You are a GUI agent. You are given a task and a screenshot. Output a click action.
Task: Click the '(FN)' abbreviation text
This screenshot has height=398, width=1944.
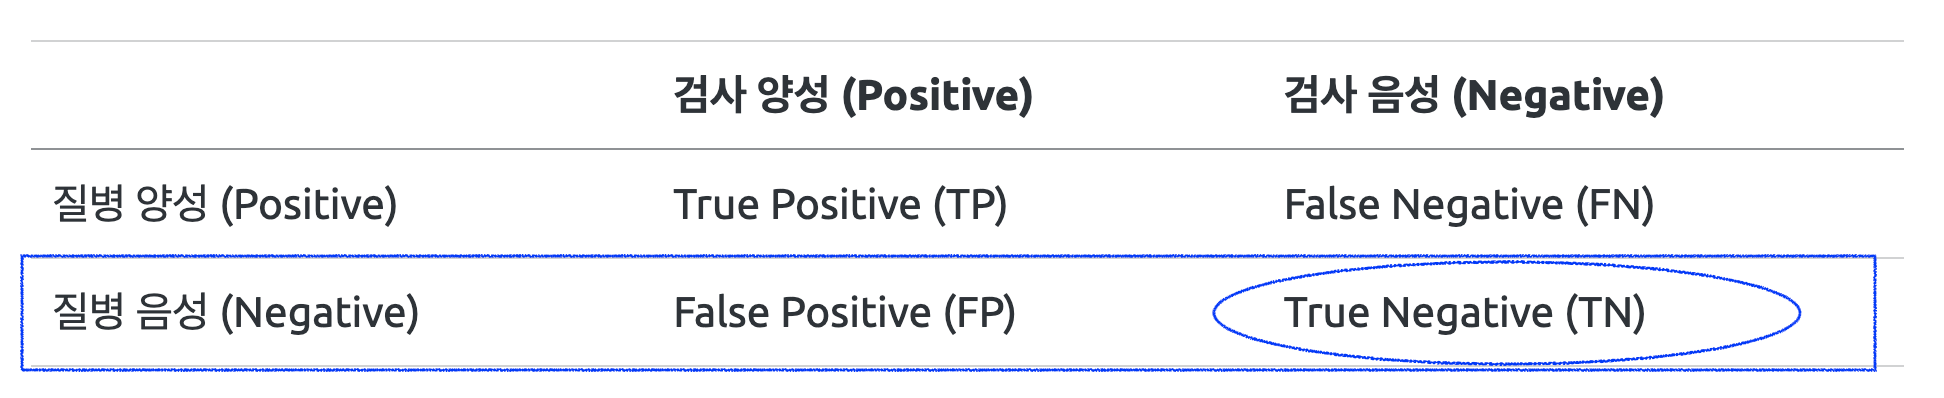(1616, 204)
